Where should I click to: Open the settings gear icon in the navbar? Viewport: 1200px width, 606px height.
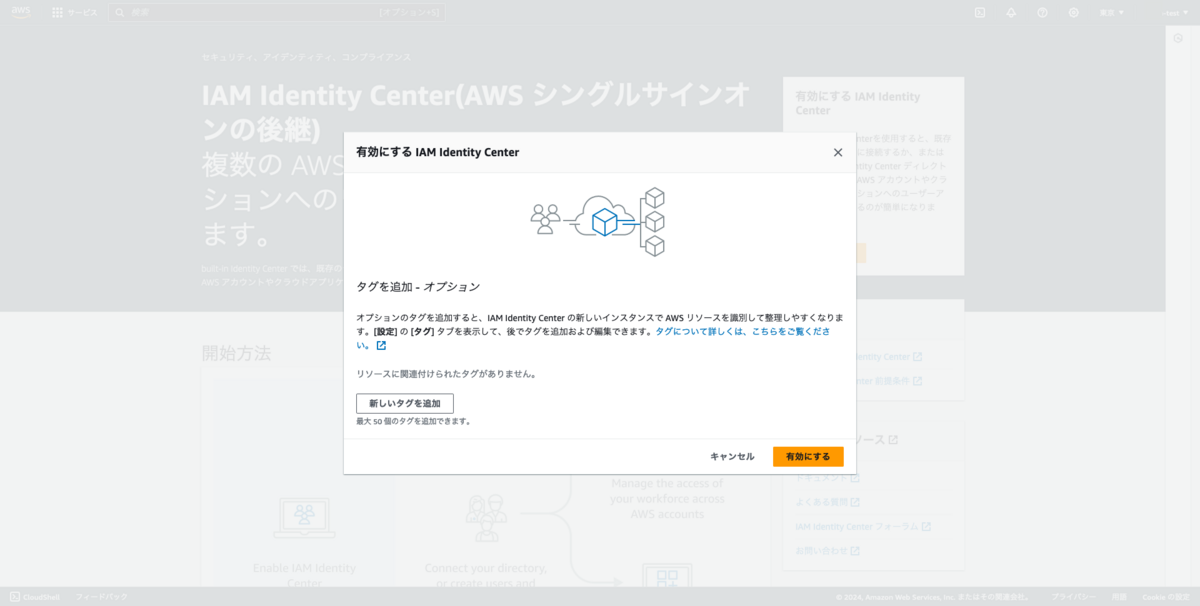1073,12
